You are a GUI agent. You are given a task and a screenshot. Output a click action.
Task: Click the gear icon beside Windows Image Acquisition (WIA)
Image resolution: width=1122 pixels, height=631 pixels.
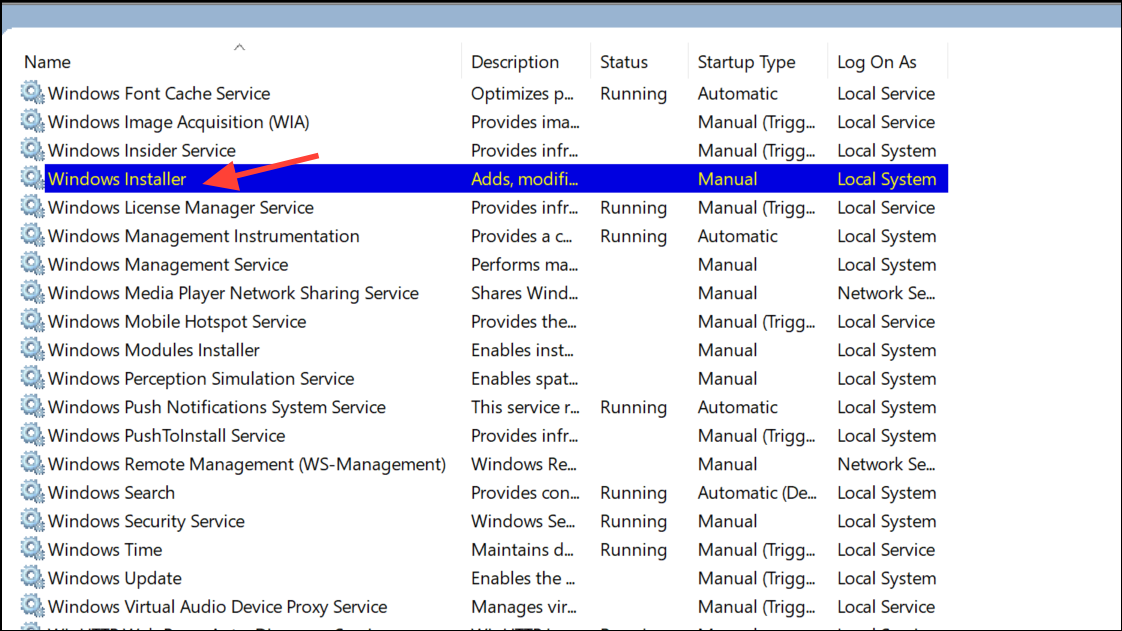32,121
